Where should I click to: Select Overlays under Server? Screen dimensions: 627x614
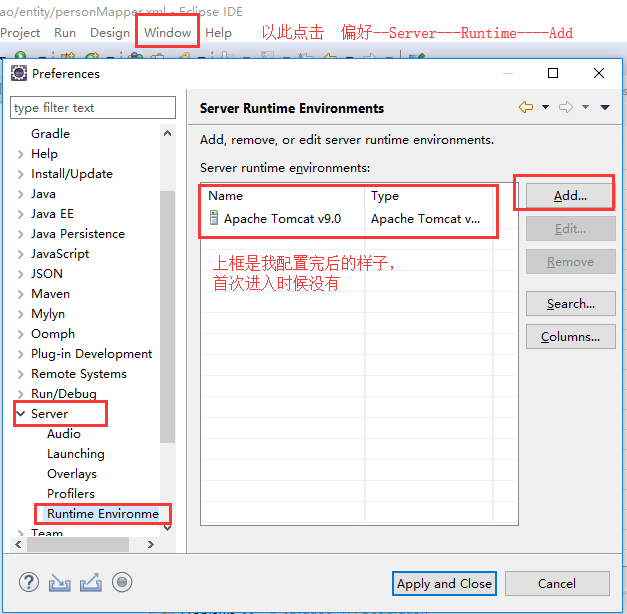coord(72,474)
